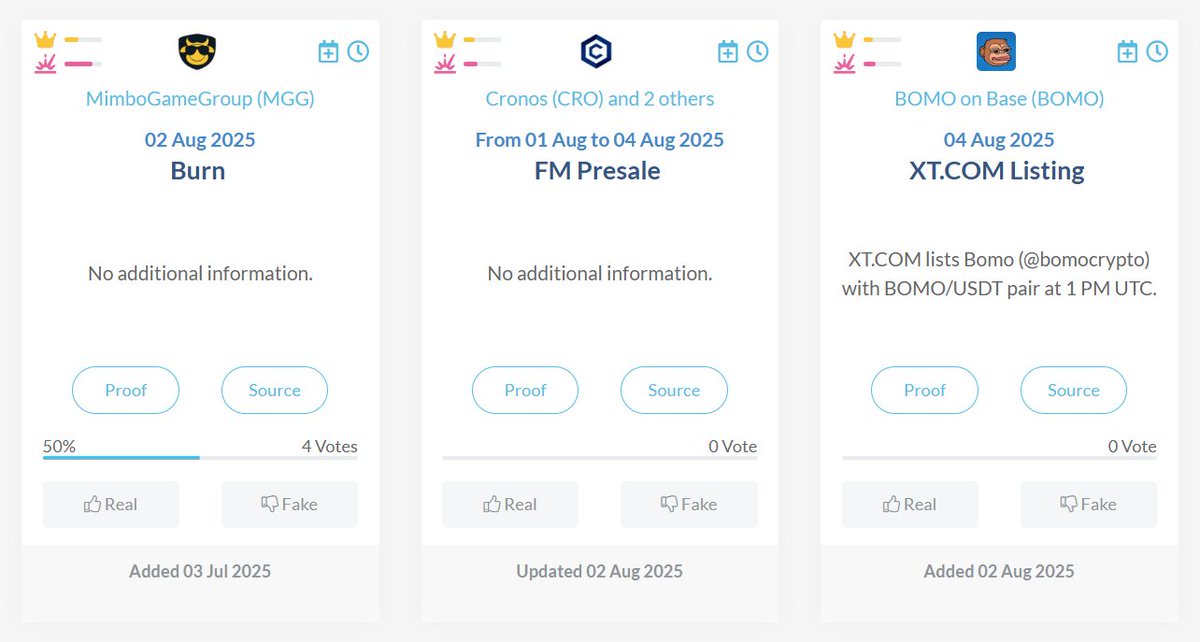This screenshot has height=642, width=1200.
Task: Open MimboGameGroup (MGG) coin link
Action: click(200, 98)
